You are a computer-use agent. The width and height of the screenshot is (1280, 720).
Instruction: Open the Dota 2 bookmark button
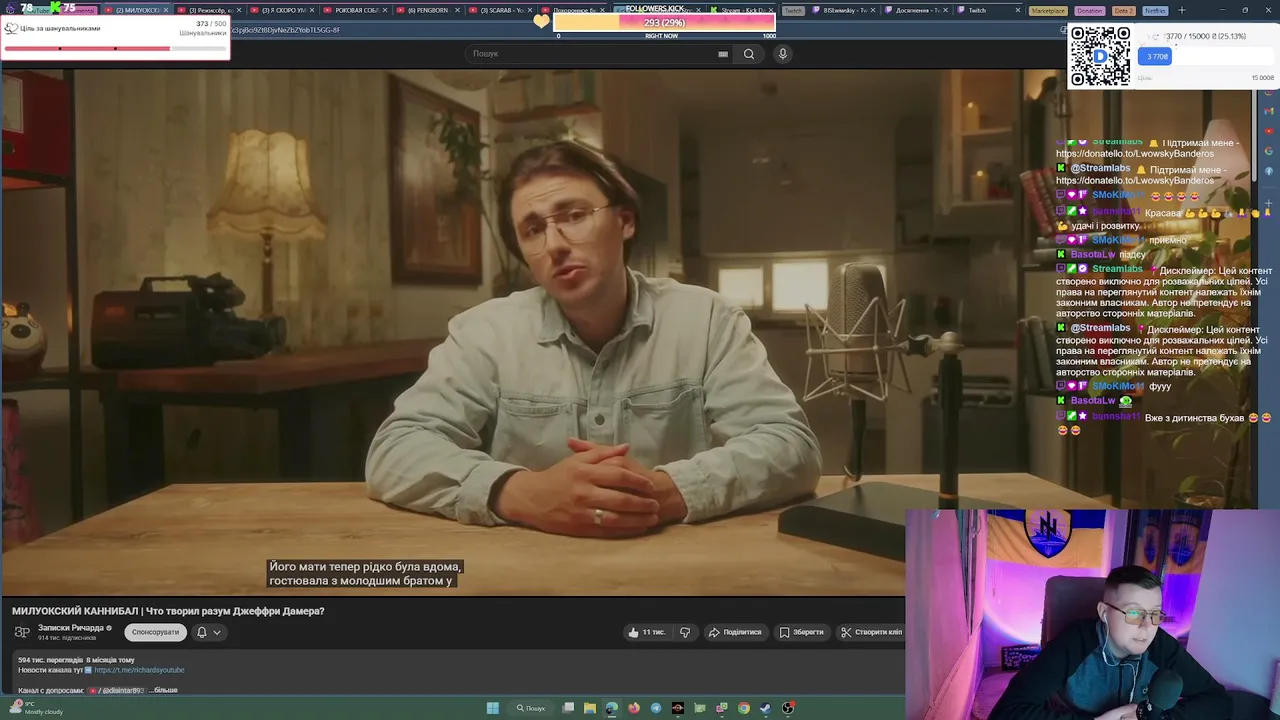[x=1123, y=10]
